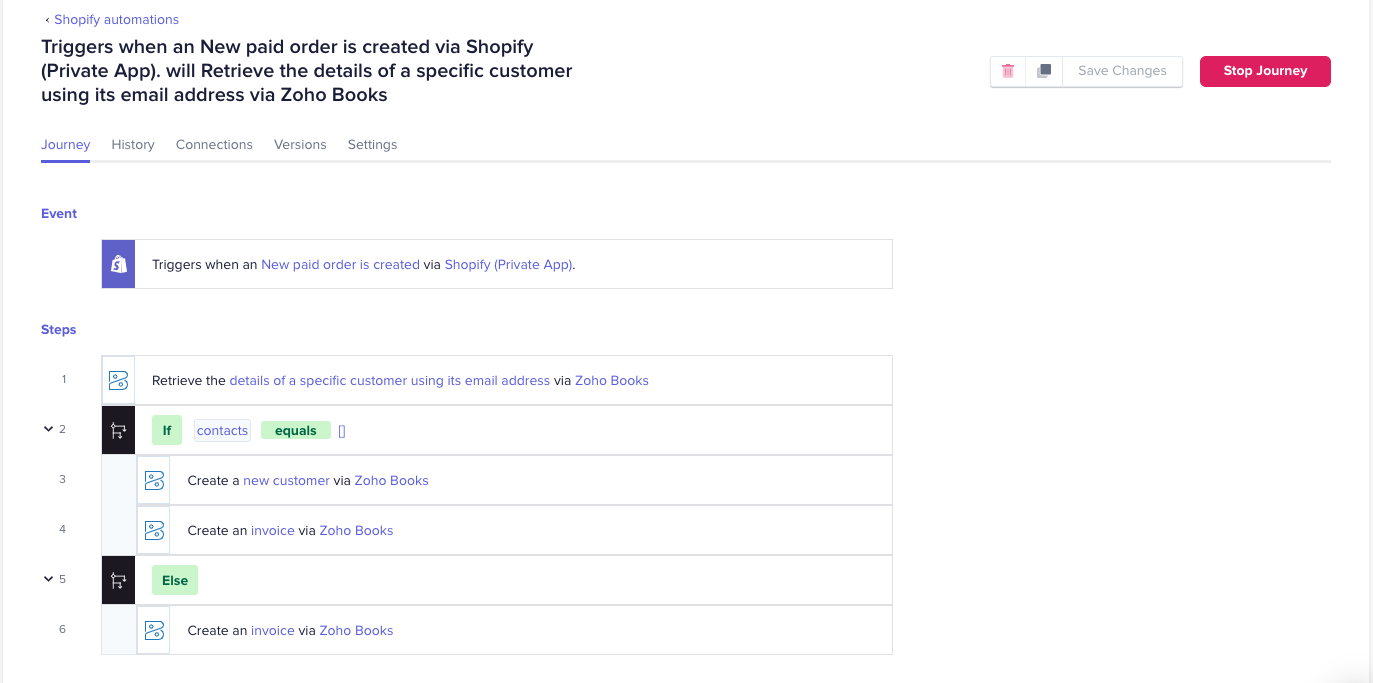Click the branch icon on the If step
This screenshot has width=1373, height=683.
(118, 430)
